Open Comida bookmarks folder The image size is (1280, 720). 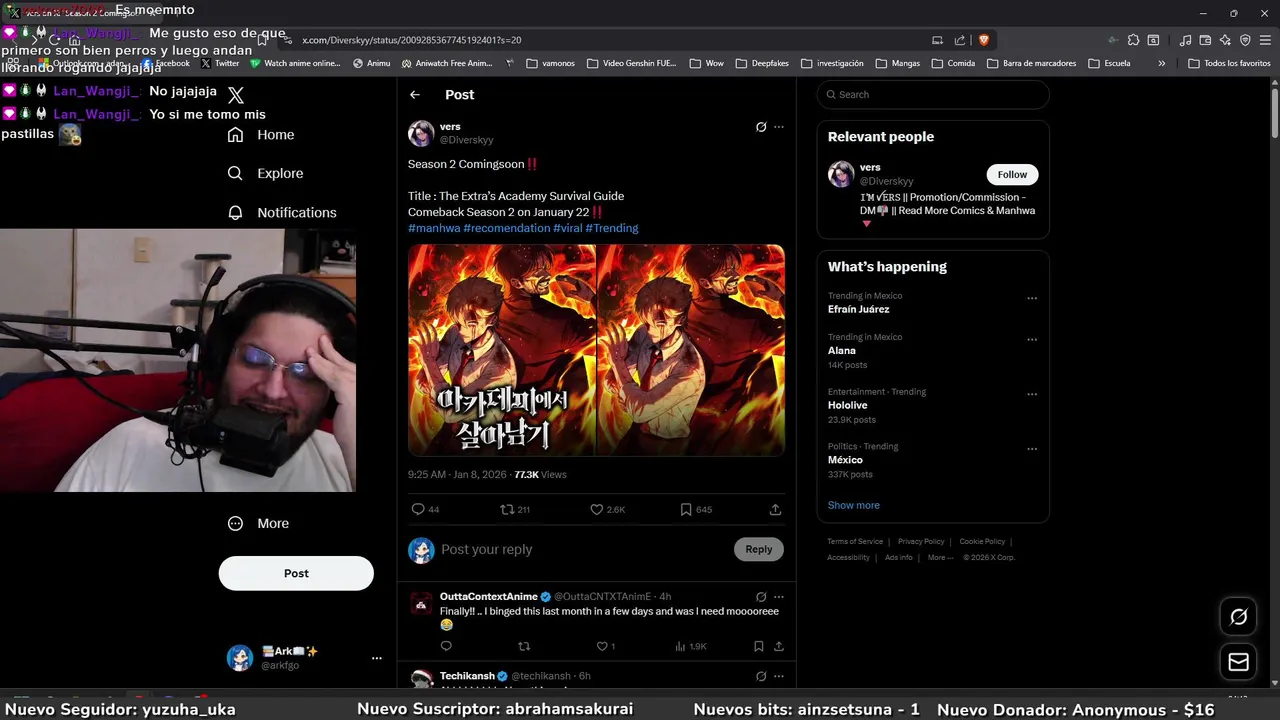click(x=953, y=63)
